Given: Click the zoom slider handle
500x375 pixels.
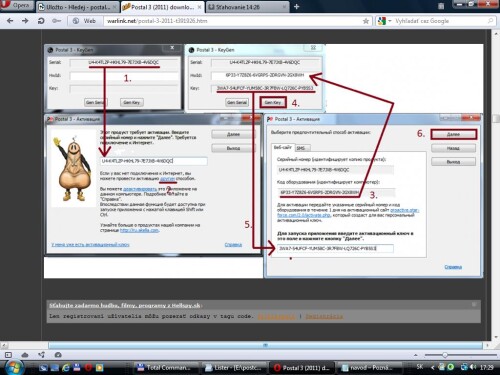Looking at the screenshot, I should click(x=445, y=355).
